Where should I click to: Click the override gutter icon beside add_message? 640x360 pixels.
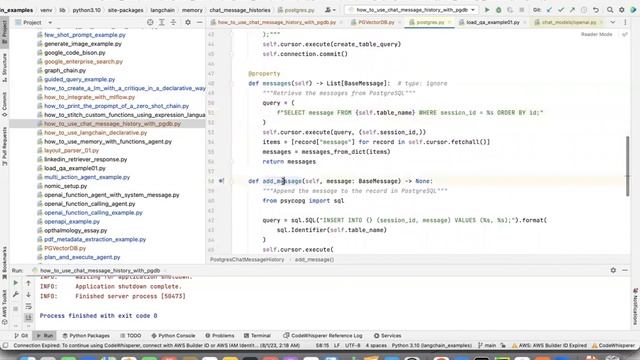(221, 181)
